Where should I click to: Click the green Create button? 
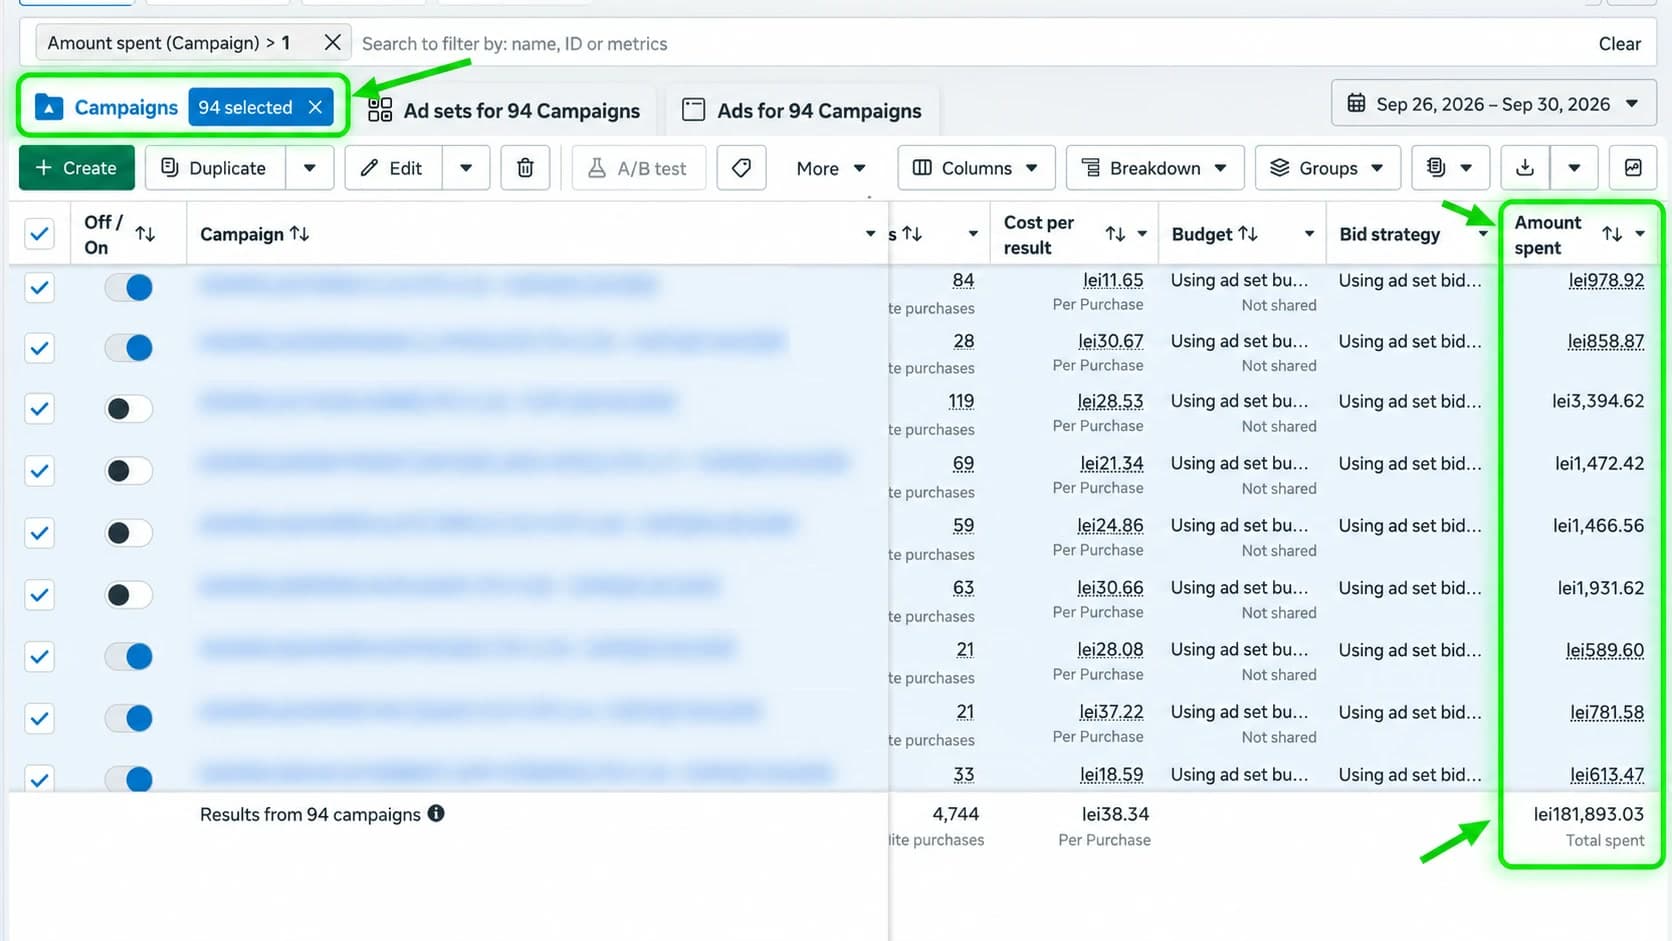76,168
